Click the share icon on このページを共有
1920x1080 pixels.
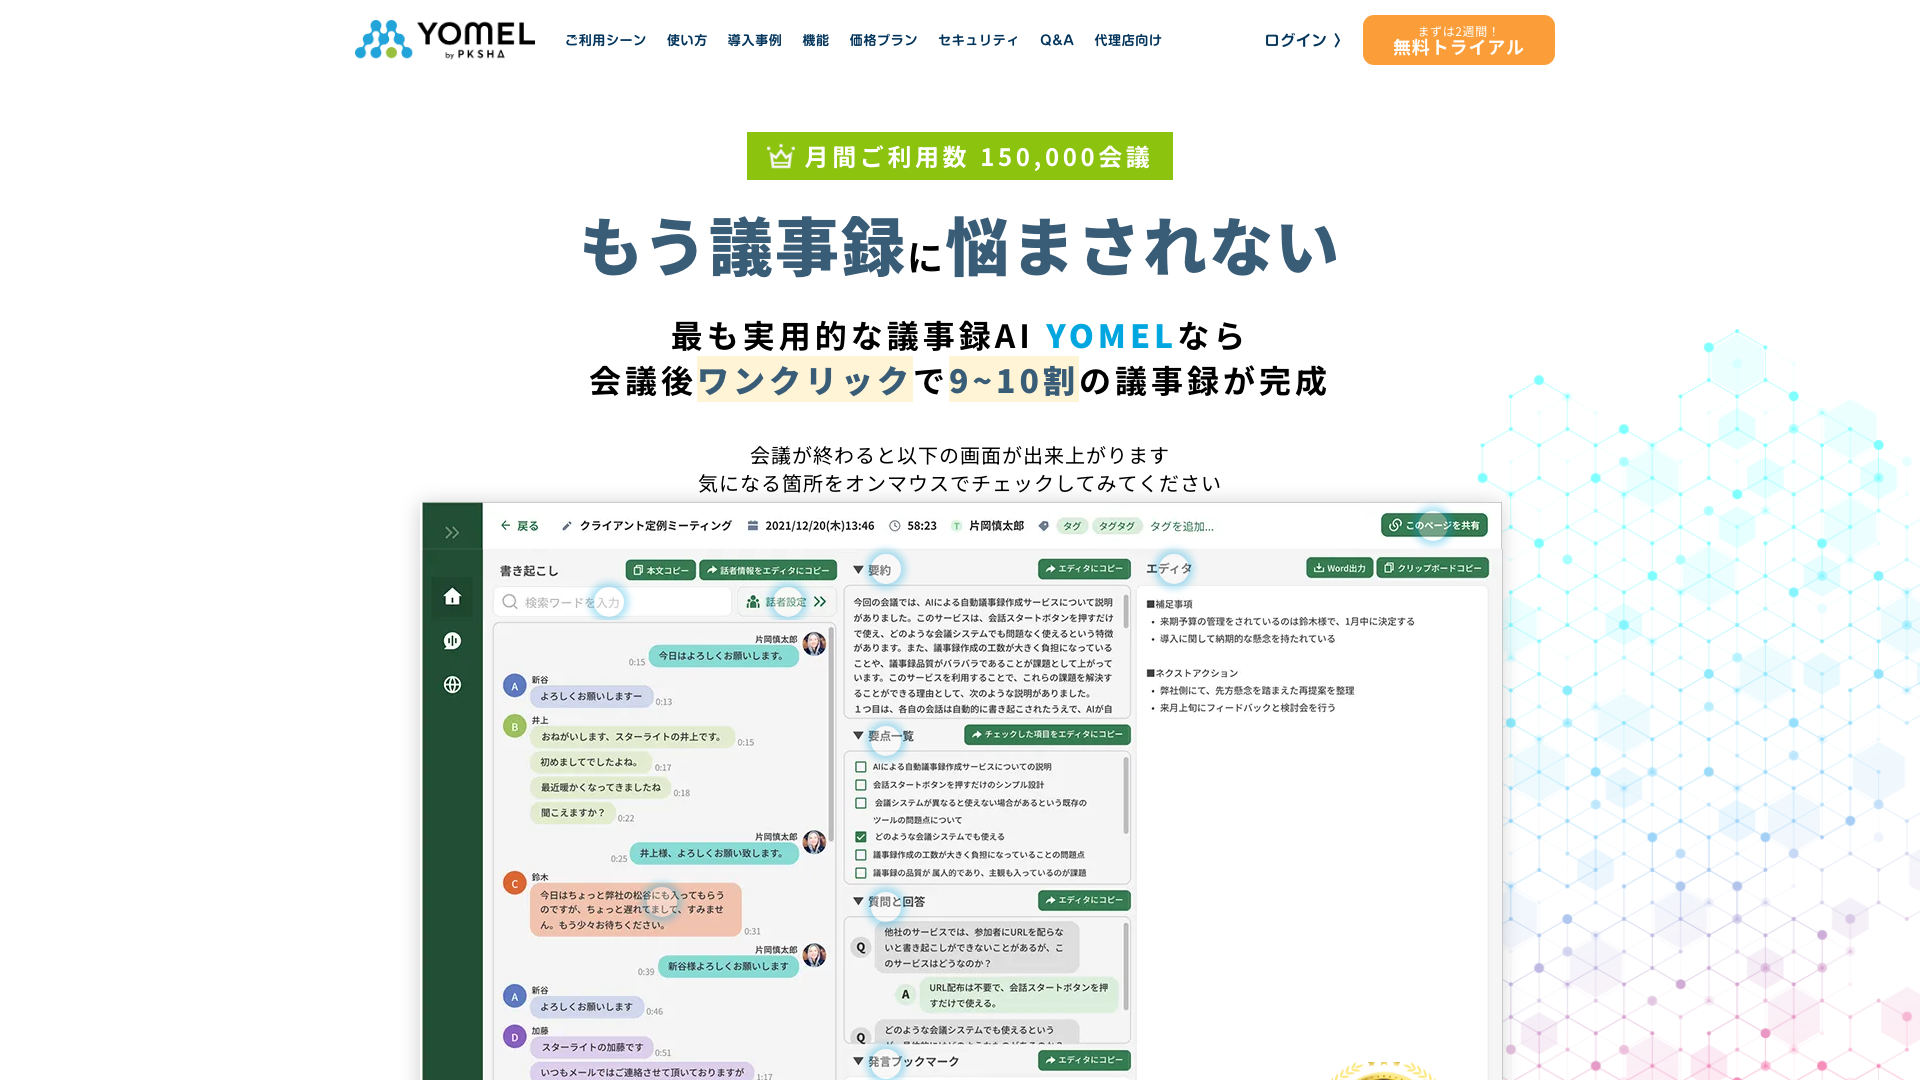click(1394, 524)
